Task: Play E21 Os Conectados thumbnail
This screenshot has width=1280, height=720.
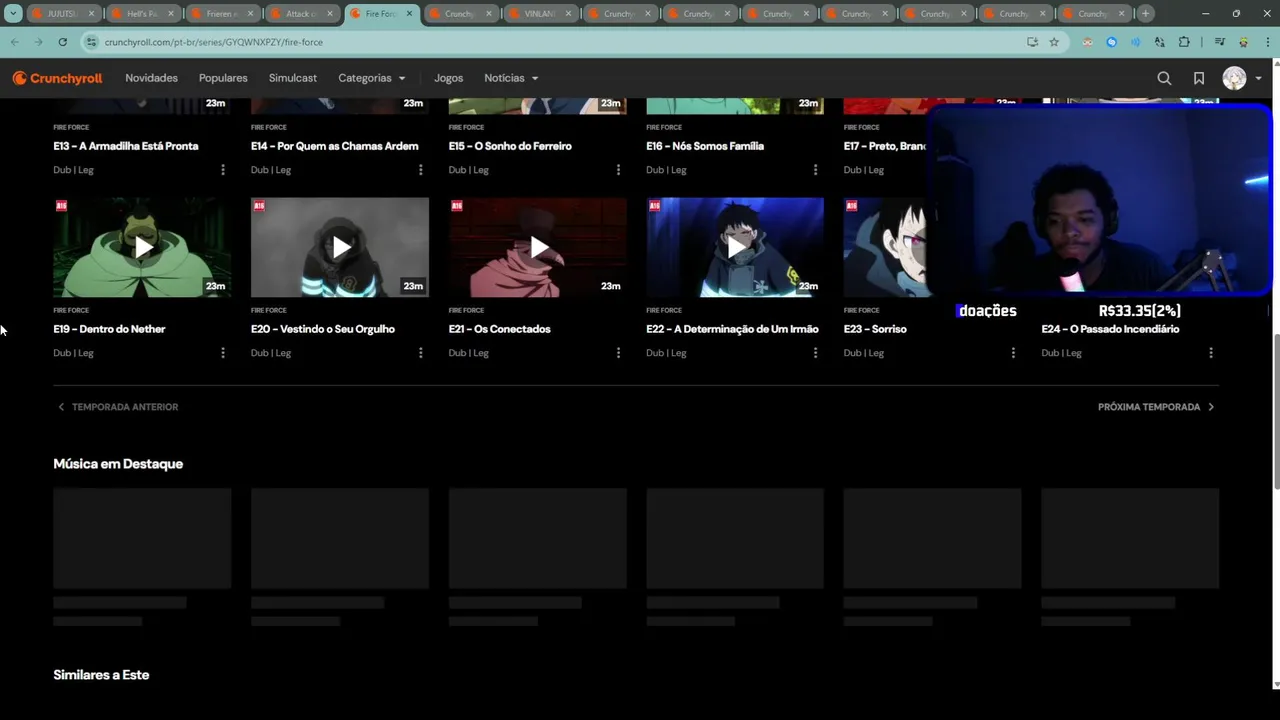Action: [x=537, y=247]
